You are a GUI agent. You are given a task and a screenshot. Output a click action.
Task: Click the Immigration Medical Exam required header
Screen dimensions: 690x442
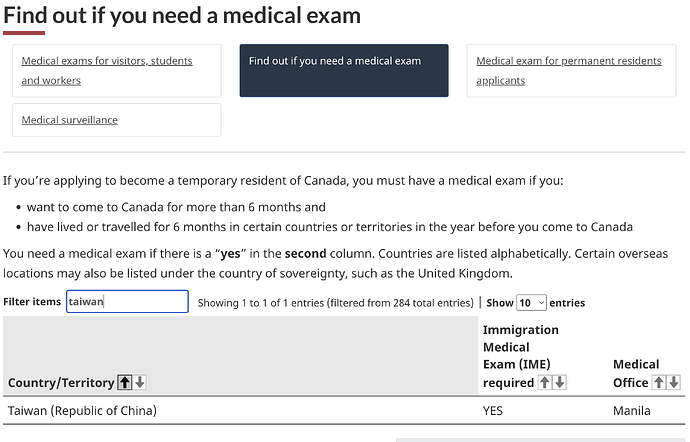click(521, 356)
